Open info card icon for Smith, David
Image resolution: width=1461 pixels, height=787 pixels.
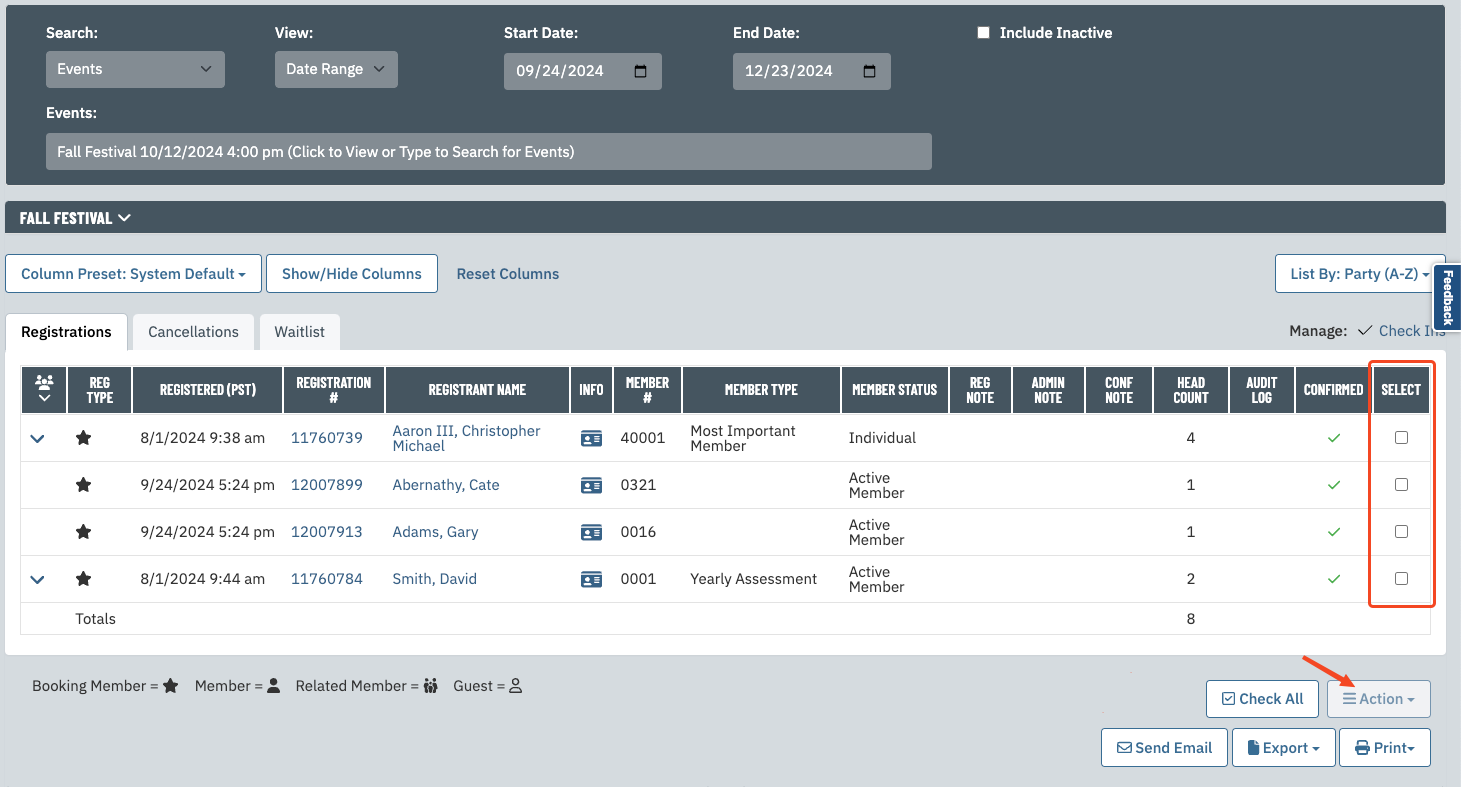coord(591,579)
